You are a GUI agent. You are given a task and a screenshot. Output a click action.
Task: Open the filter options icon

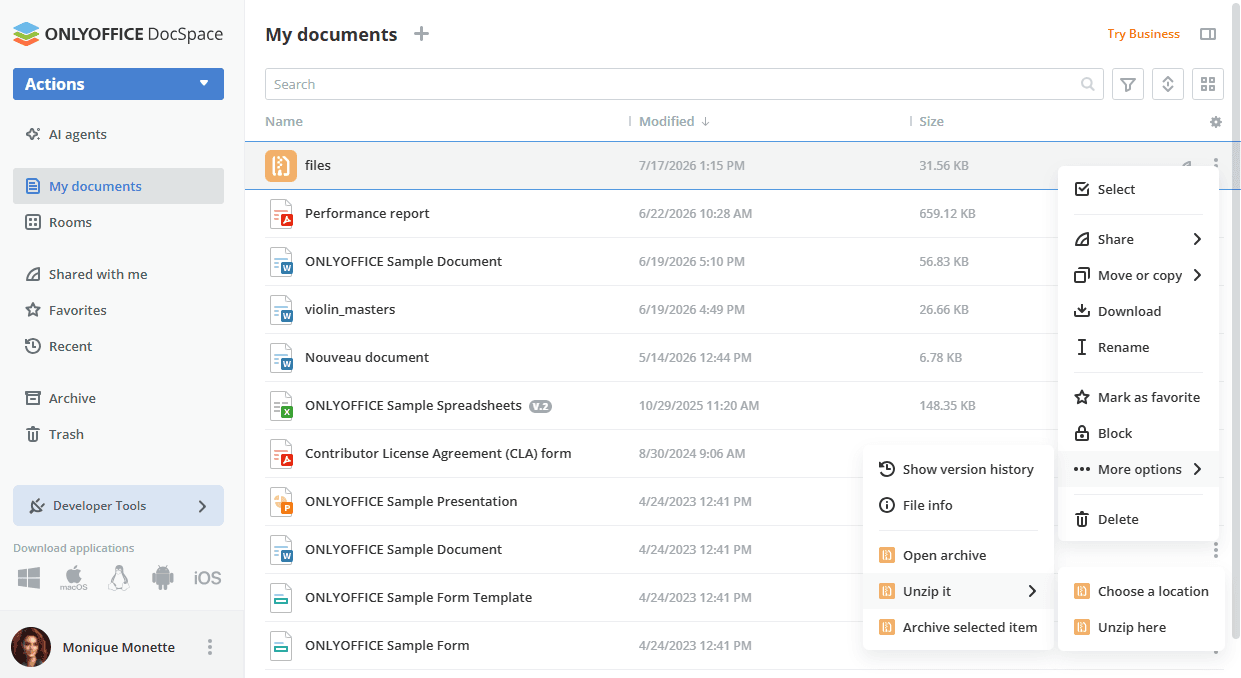click(x=1128, y=84)
